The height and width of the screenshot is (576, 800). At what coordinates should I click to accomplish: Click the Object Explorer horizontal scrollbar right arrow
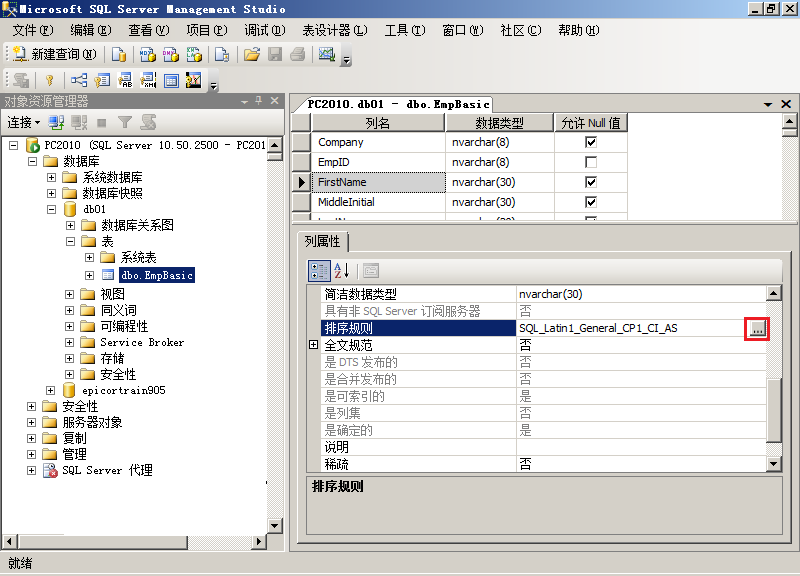point(259,541)
